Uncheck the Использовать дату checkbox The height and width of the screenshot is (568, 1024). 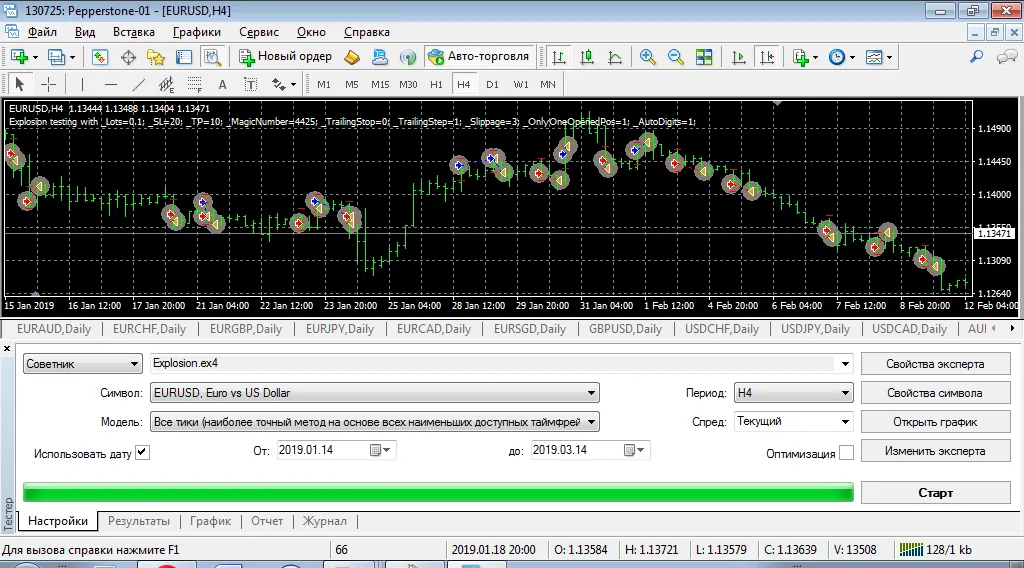tap(142, 453)
